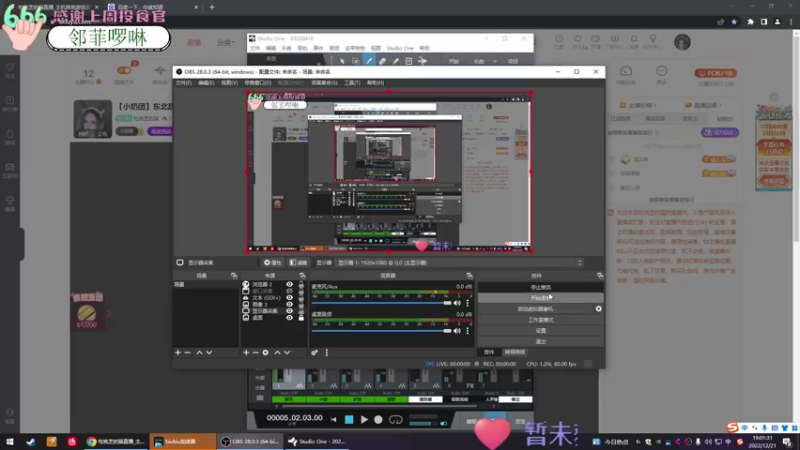This screenshot has height=450, width=800.
Task: Click Play in the Studio One transport
Action: [x=364, y=419]
